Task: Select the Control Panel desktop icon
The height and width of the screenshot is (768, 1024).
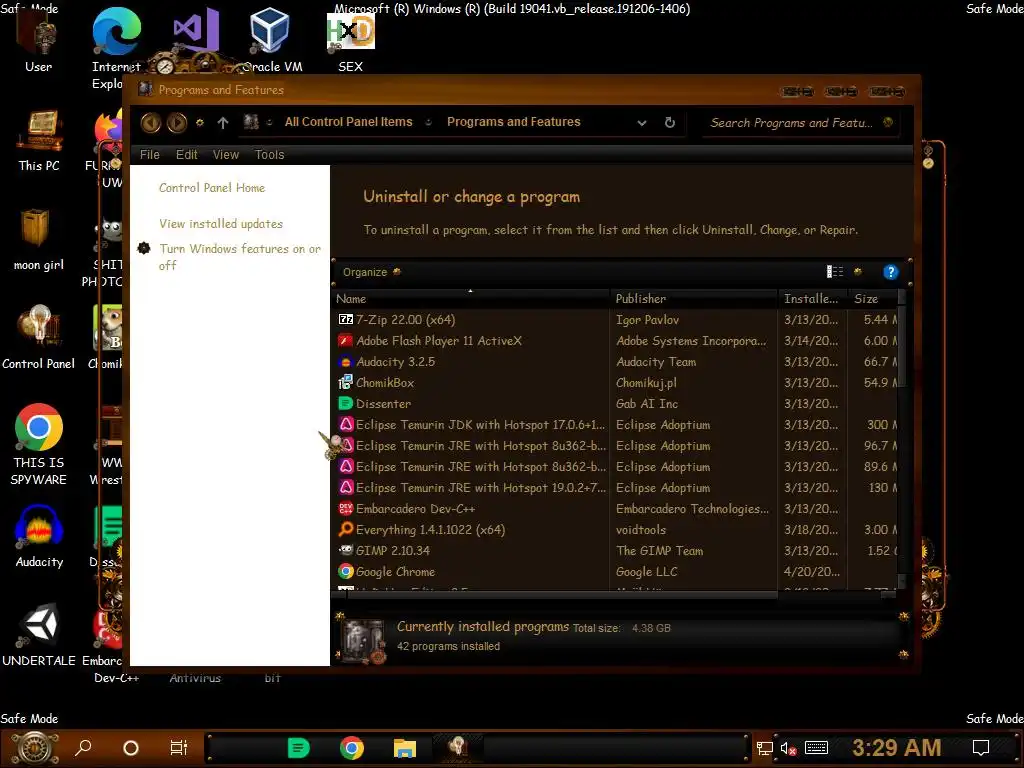Action: 39,338
